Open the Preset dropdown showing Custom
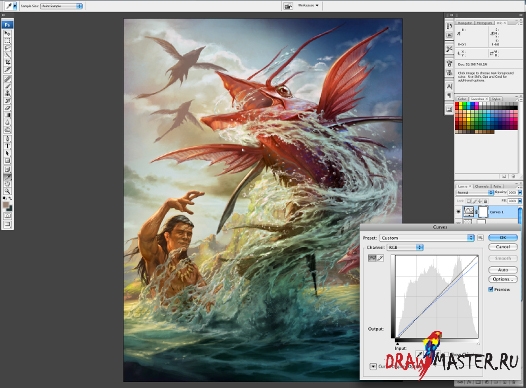Image resolution: width=526 pixels, height=388 pixels. [427, 238]
